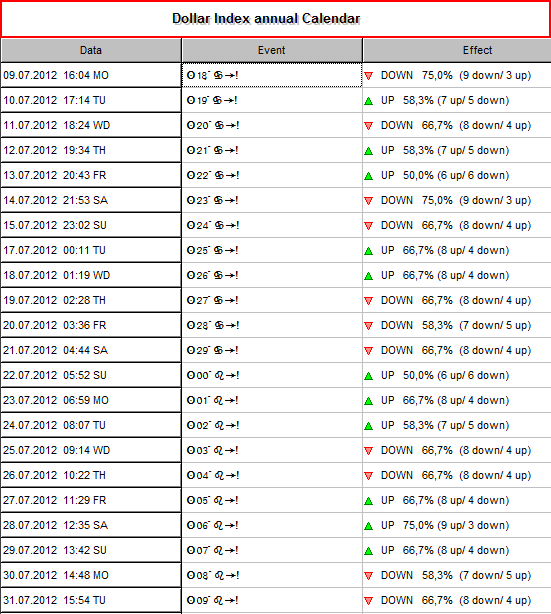The width and height of the screenshot is (551, 614).
Task: Click the green up arrow for 28.07.2012
Action: pos(369,526)
